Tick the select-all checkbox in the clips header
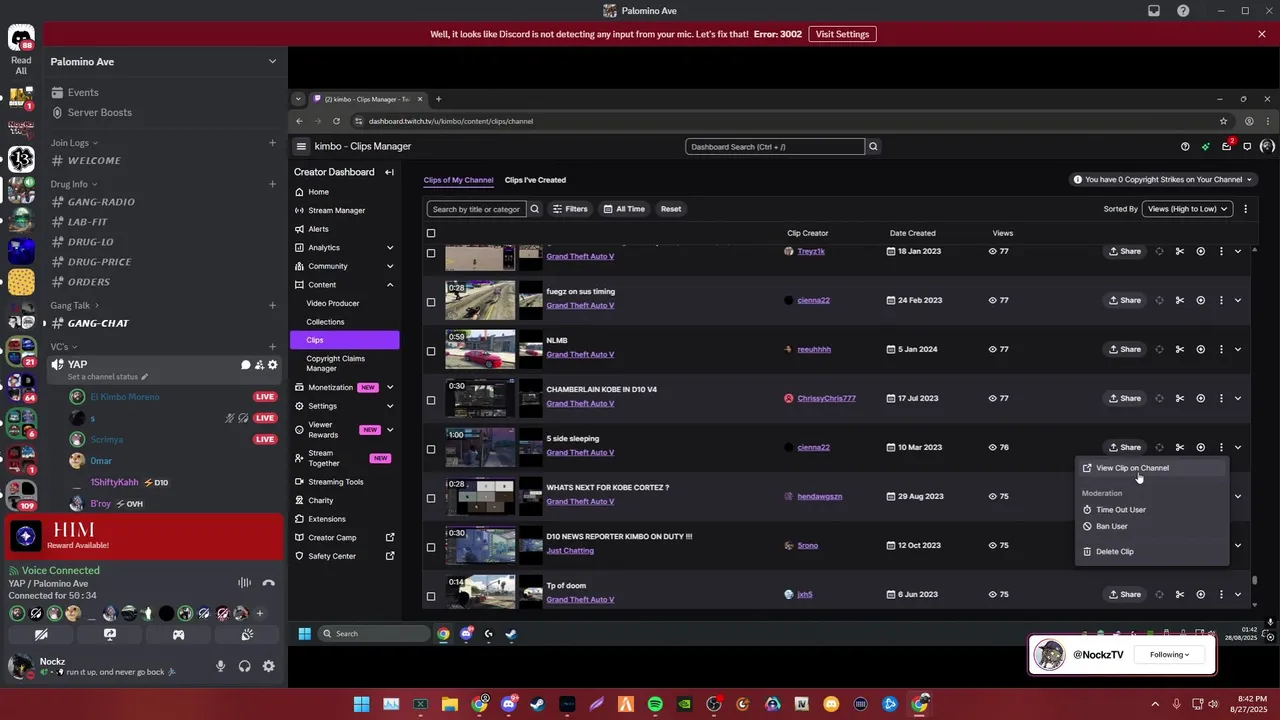This screenshot has width=1280, height=720. [x=431, y=233]
